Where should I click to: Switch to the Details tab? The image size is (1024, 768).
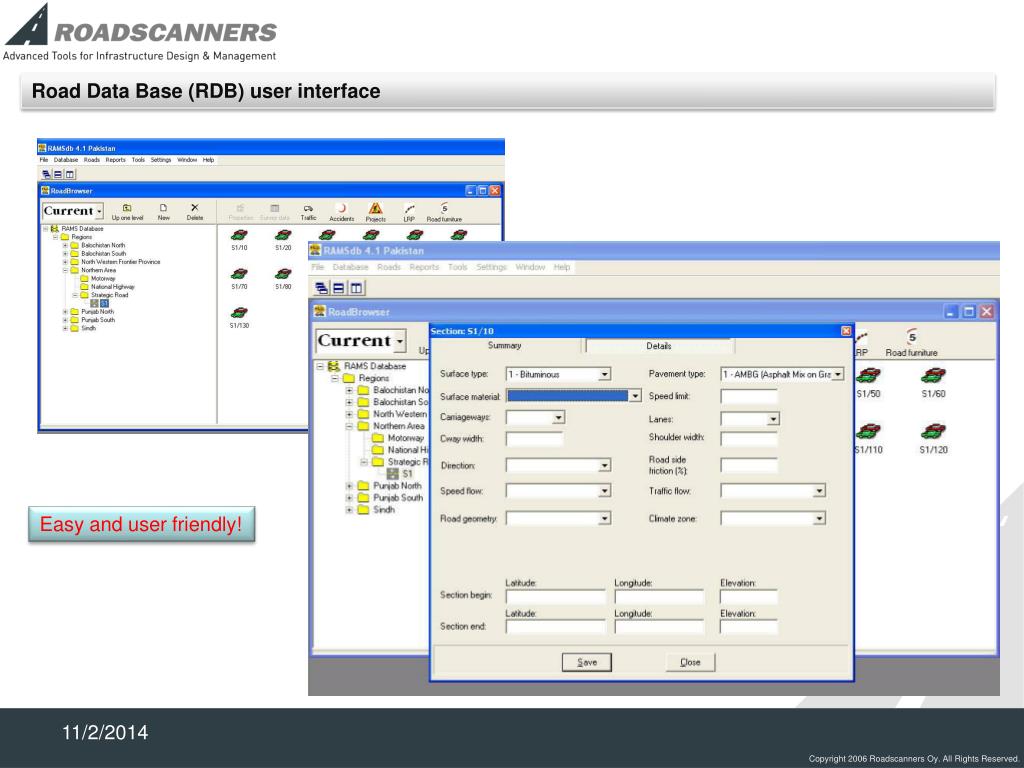659,346
